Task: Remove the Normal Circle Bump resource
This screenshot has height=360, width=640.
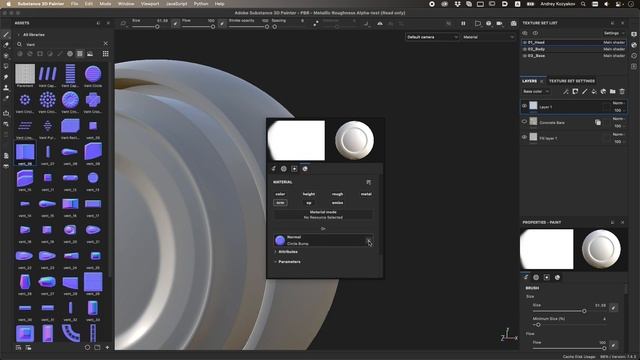Action: click(x=369, y=240)
